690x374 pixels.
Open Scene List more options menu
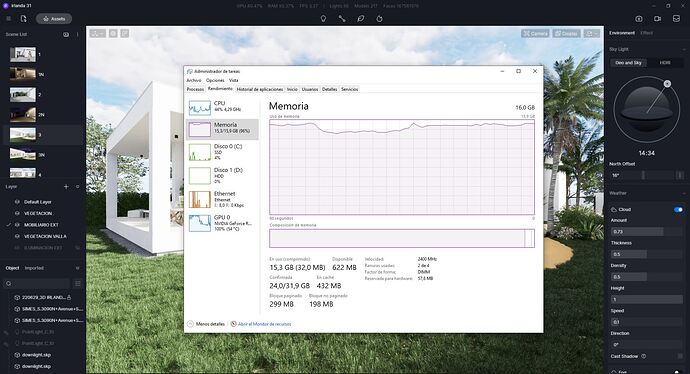(x=77, y=34)
